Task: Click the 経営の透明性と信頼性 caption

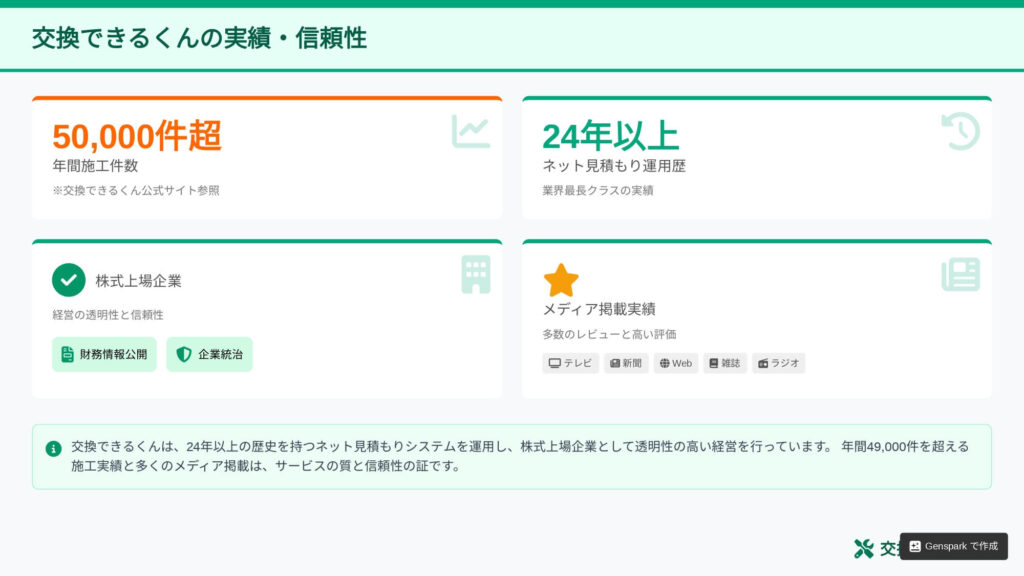Action: tap(108, 315)
